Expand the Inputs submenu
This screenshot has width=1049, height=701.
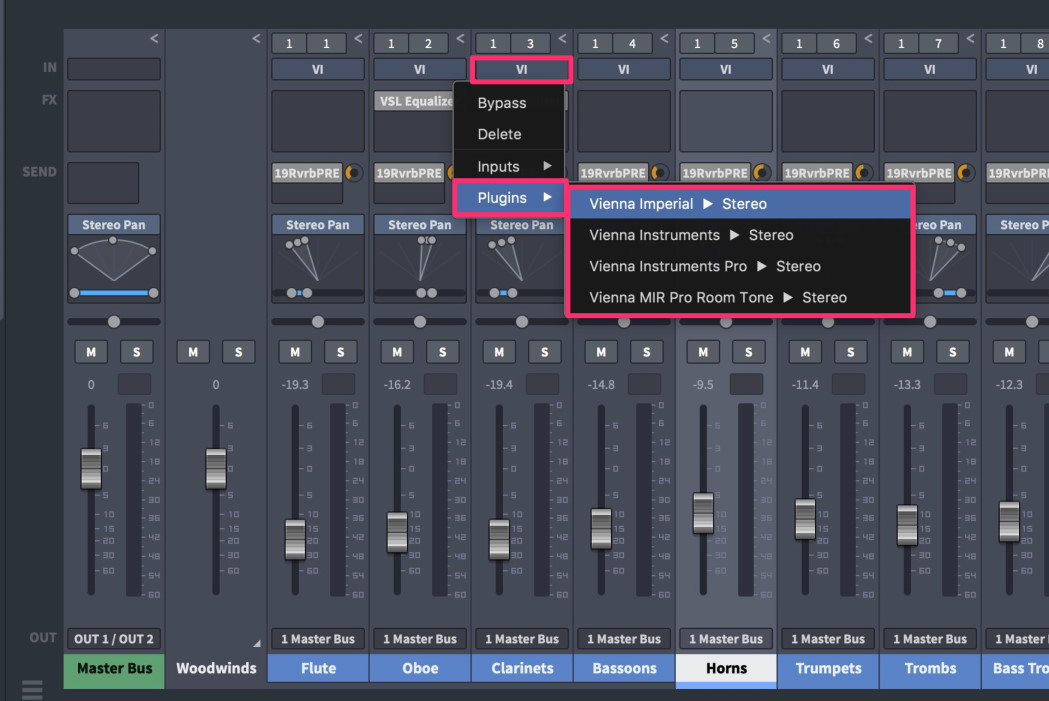point(510,166)
